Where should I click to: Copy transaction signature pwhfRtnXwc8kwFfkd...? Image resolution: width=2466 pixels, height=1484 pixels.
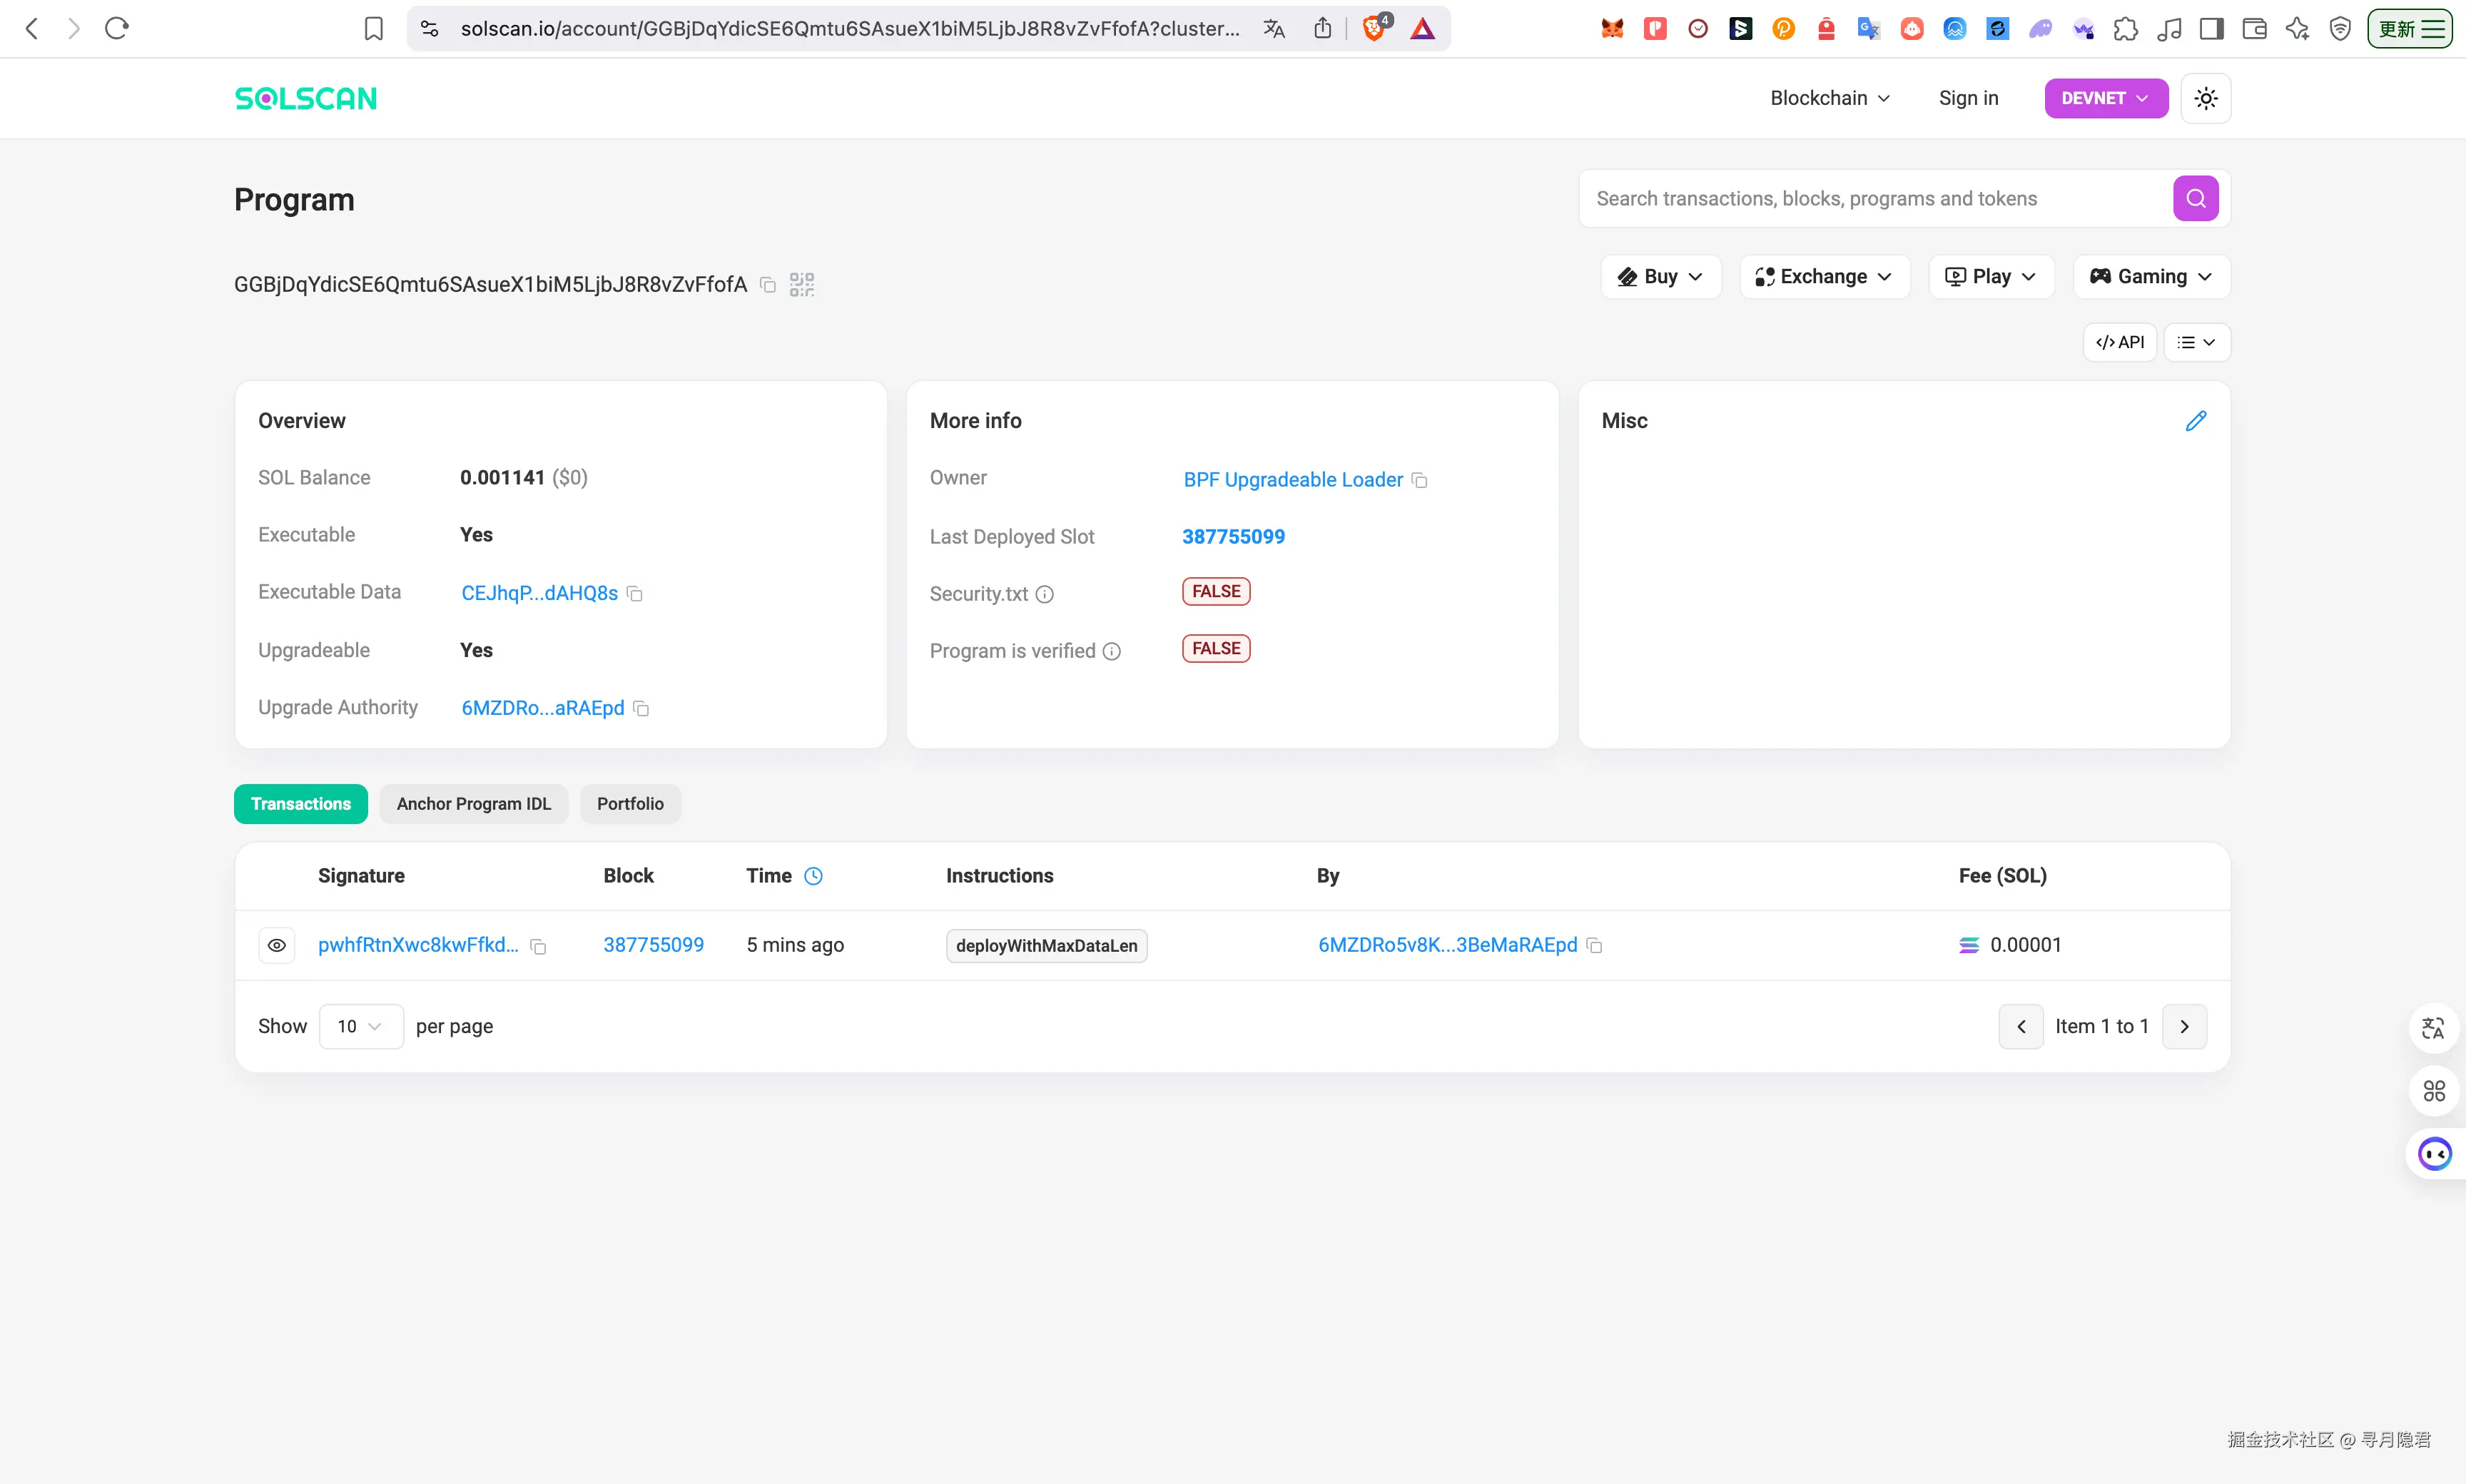coord(538,946)
